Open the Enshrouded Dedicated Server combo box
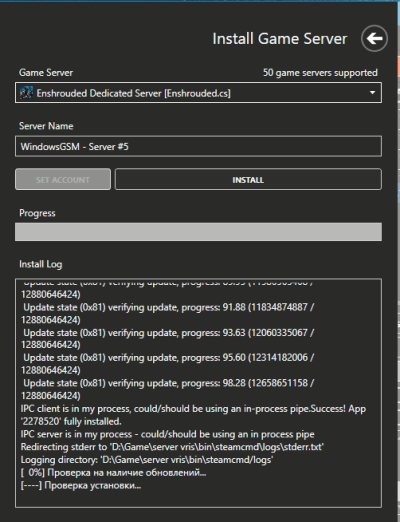400x522 pixels. [198, 93]
